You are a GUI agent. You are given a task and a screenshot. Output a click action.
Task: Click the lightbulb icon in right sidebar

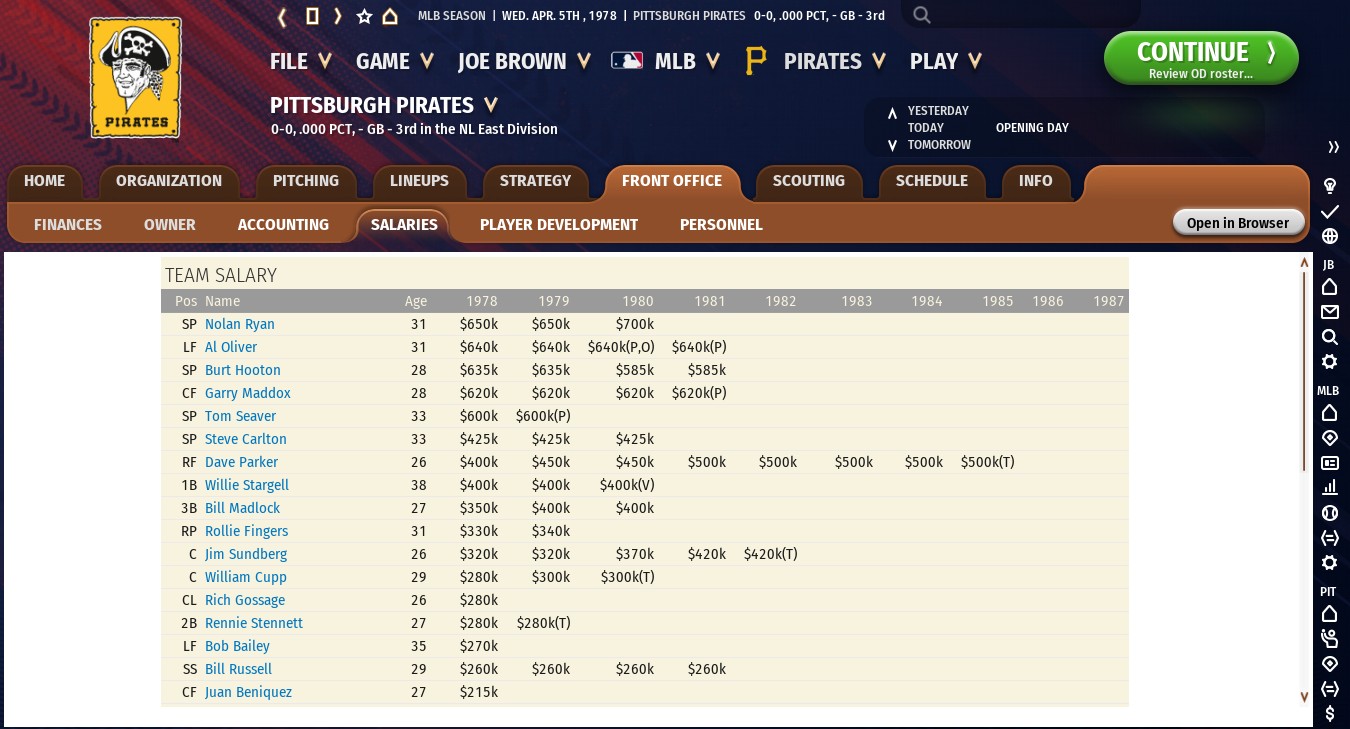(1330, 186)
